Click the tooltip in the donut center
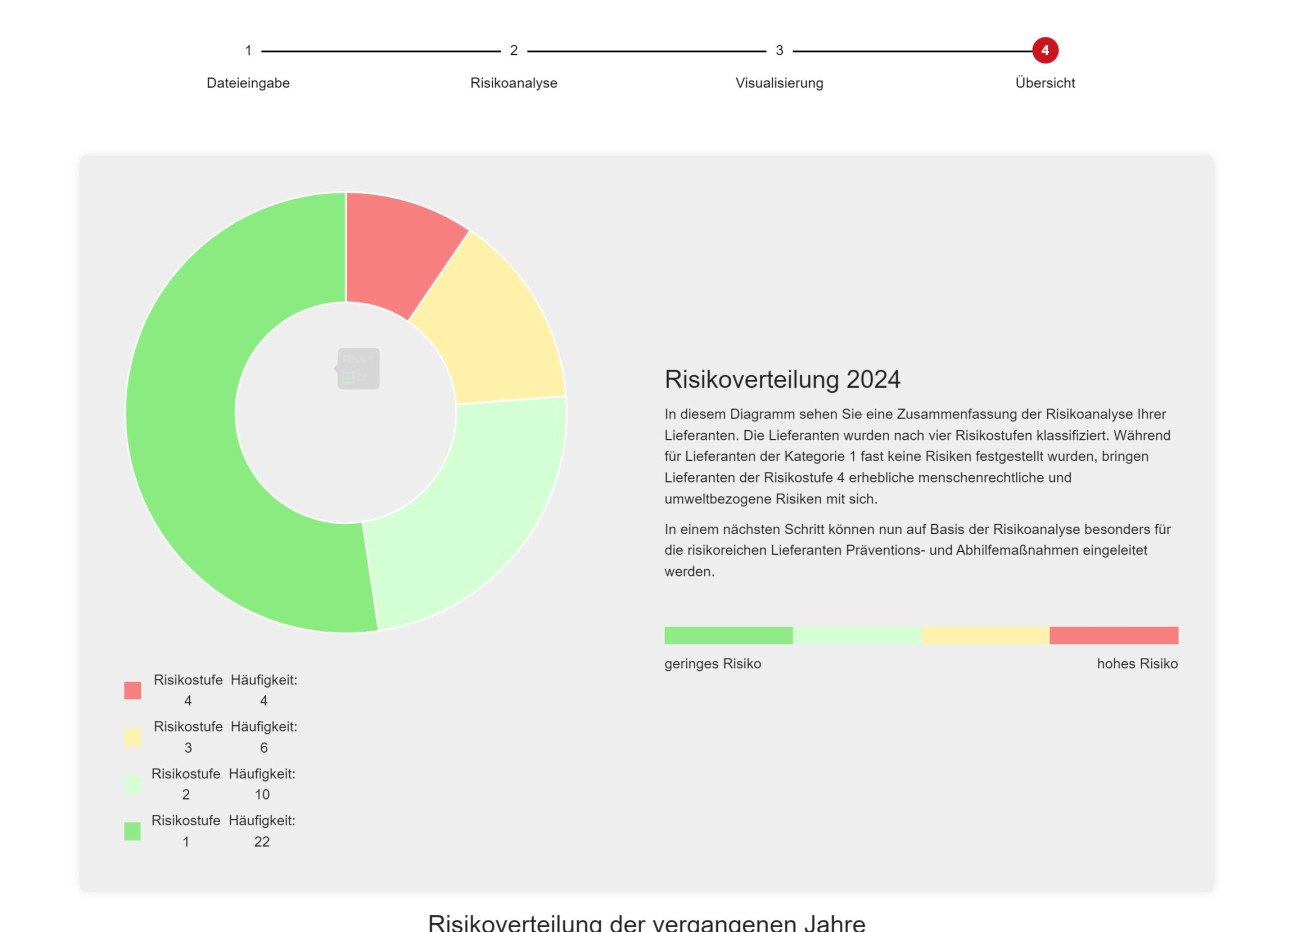1300x932 pixels. (358, 369)
